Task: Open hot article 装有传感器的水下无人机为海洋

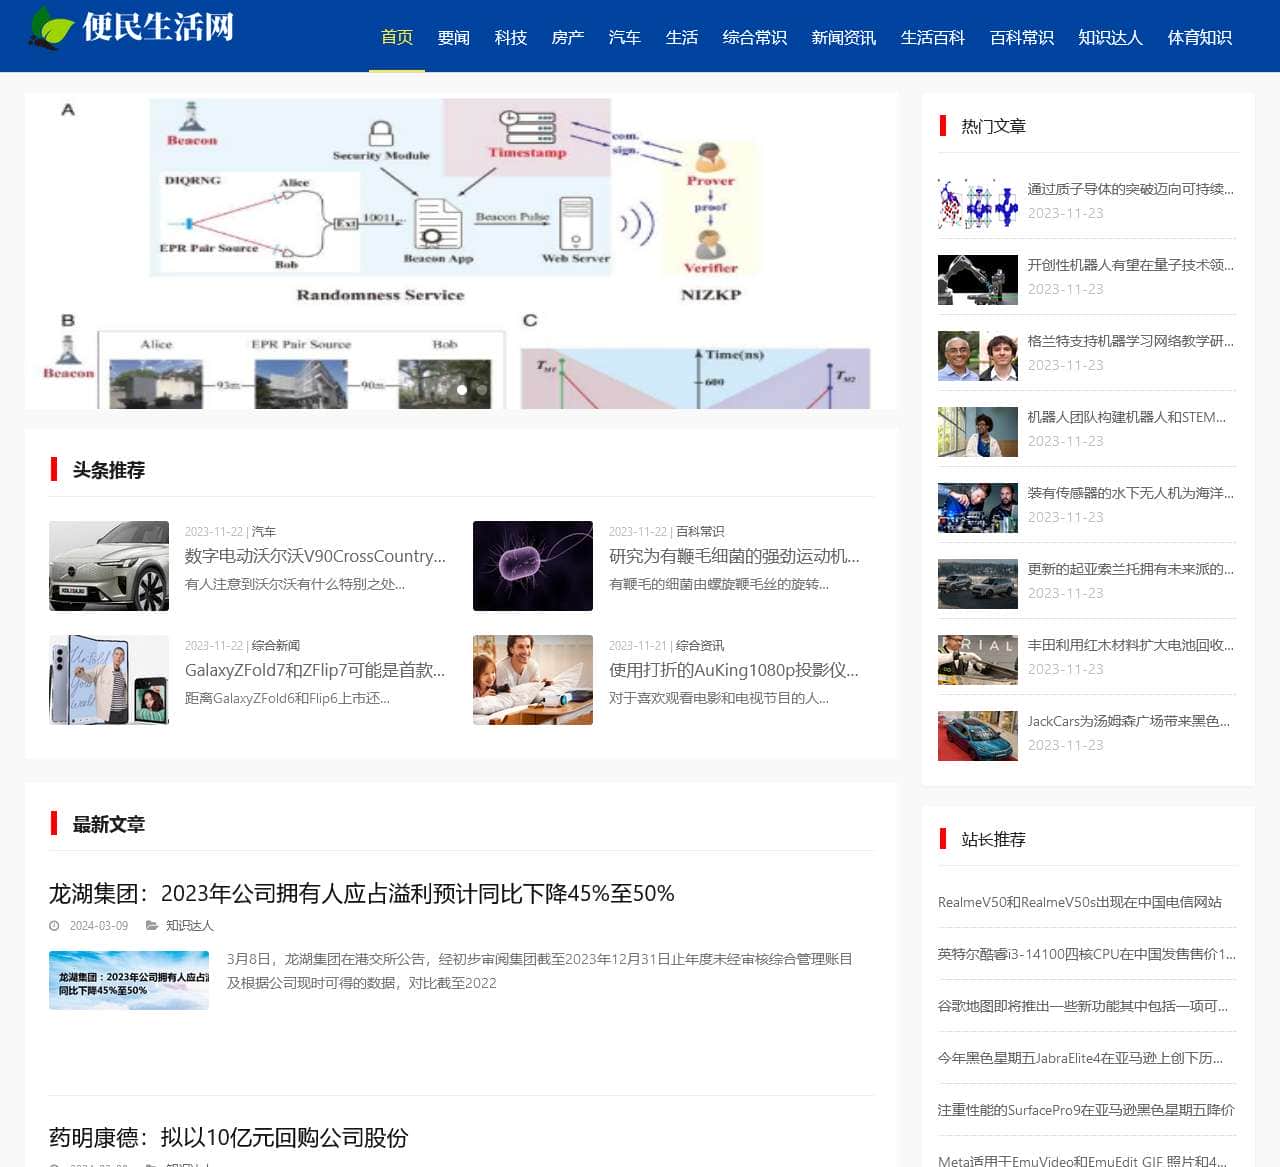Action: pyautogui.click(x=1131, y=493)
